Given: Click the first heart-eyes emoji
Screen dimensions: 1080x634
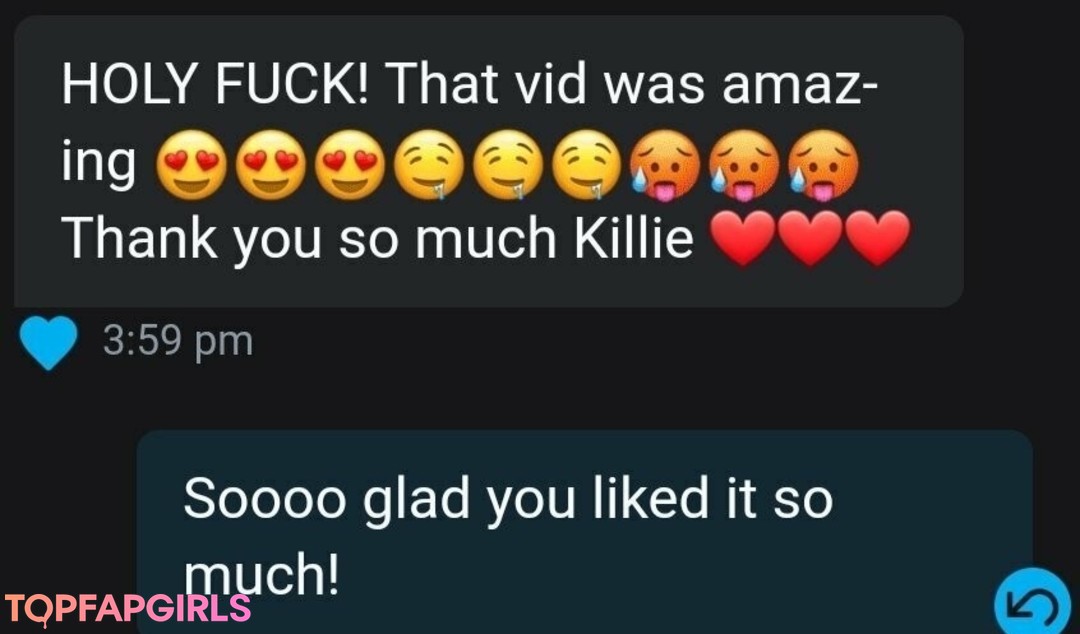Looking at the screenshot, I should coord(191,165).
